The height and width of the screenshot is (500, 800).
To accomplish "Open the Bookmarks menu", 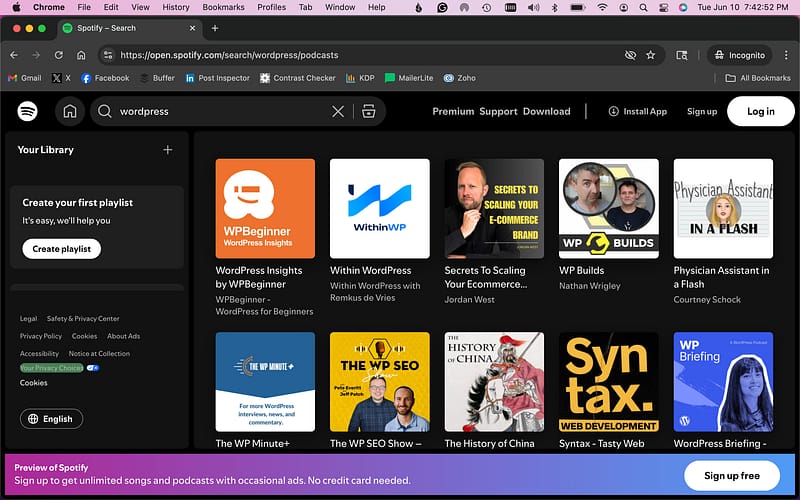I will coord(223,7).
